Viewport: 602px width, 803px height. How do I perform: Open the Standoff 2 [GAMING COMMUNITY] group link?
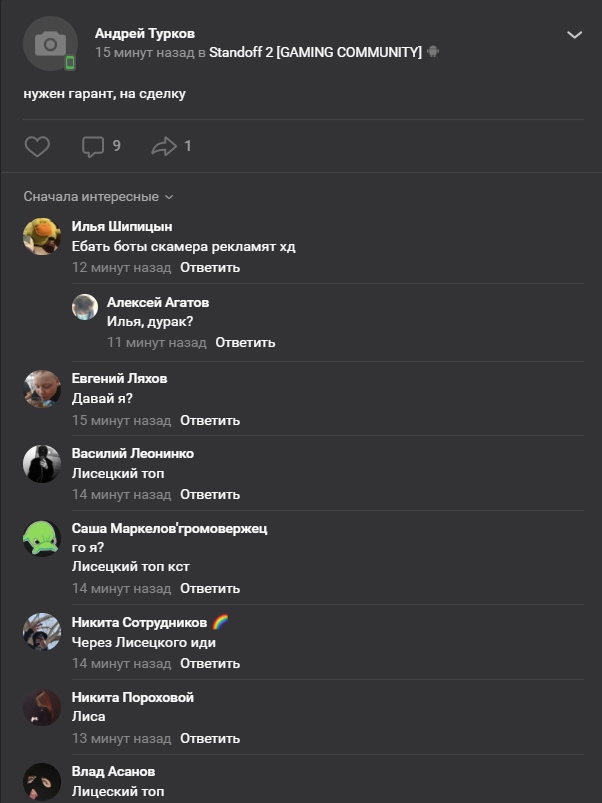coord(315,52)
